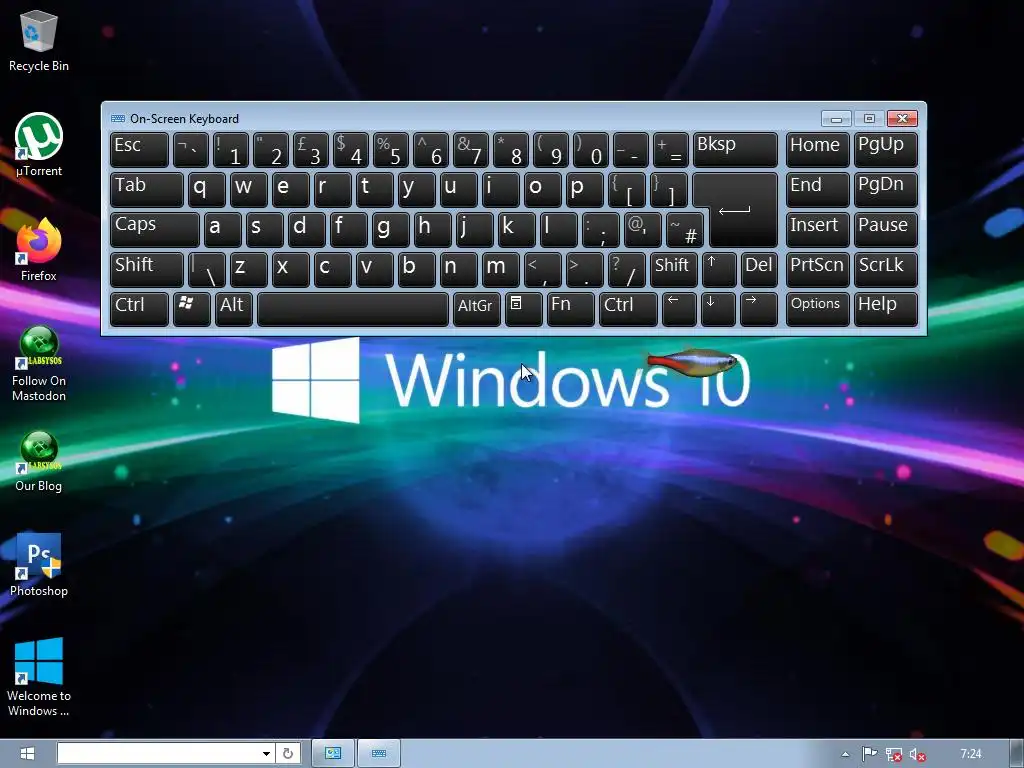1024x768 pixels.
Task: Click the up arrow key
Action: coord(719,270)
